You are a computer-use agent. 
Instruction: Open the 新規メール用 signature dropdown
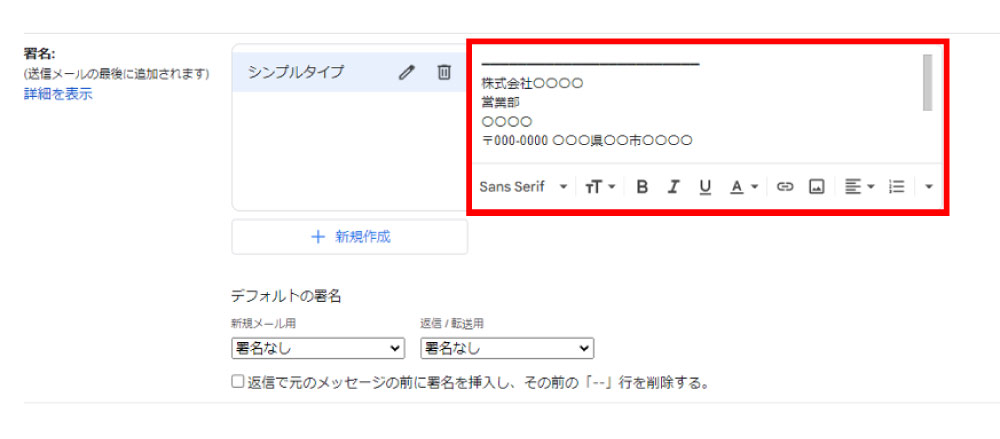(316, 348)
